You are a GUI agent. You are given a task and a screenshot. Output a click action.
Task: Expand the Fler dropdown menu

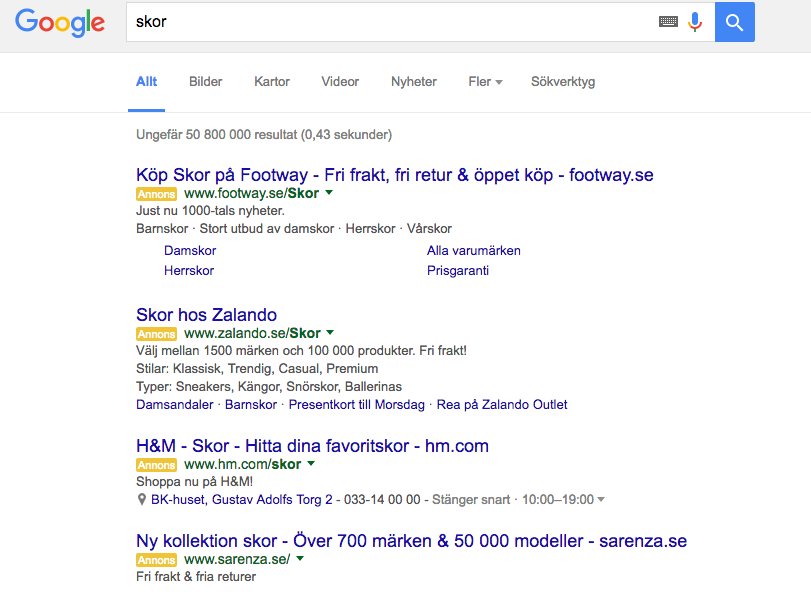coord(485,82)
